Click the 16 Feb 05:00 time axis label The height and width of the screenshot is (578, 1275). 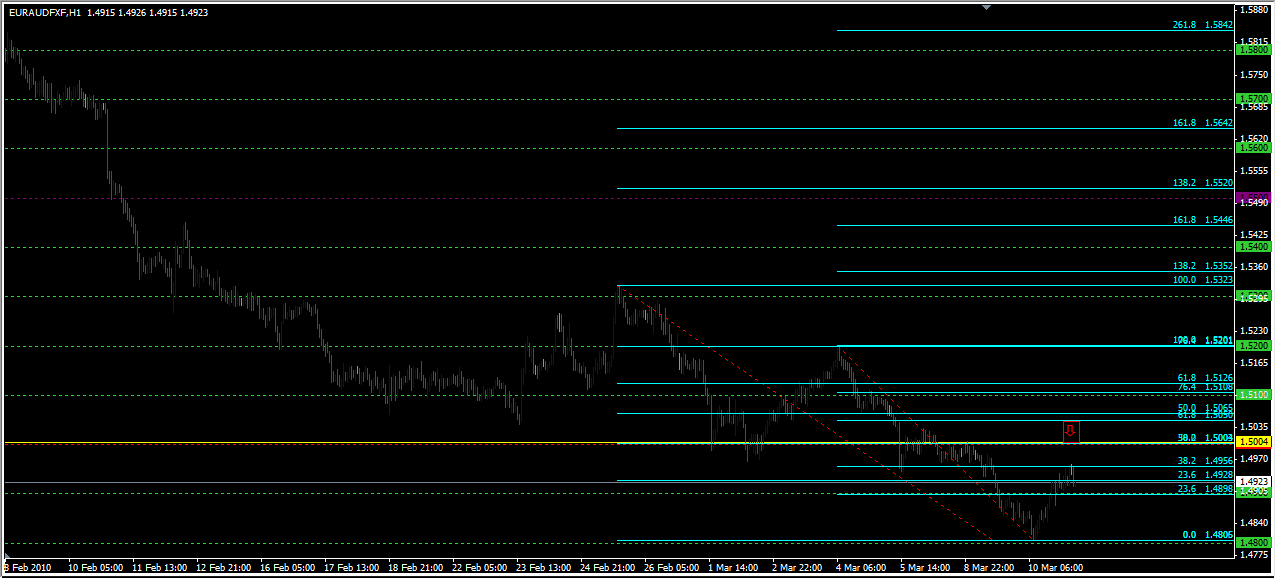click(287, 568)
